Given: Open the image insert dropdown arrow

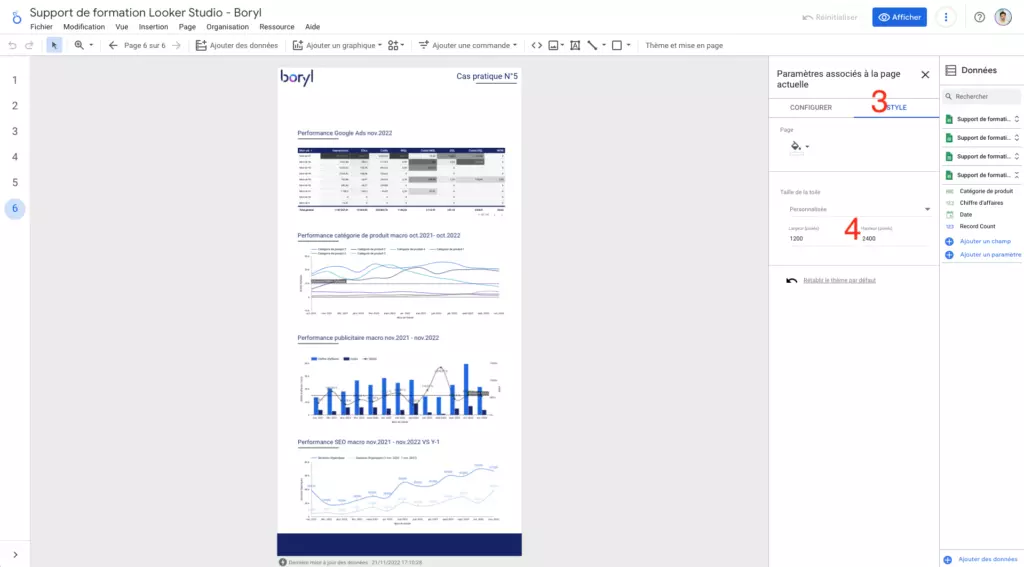Looking at the screenshot, I should pyautogui.click(x=562, y=45).
